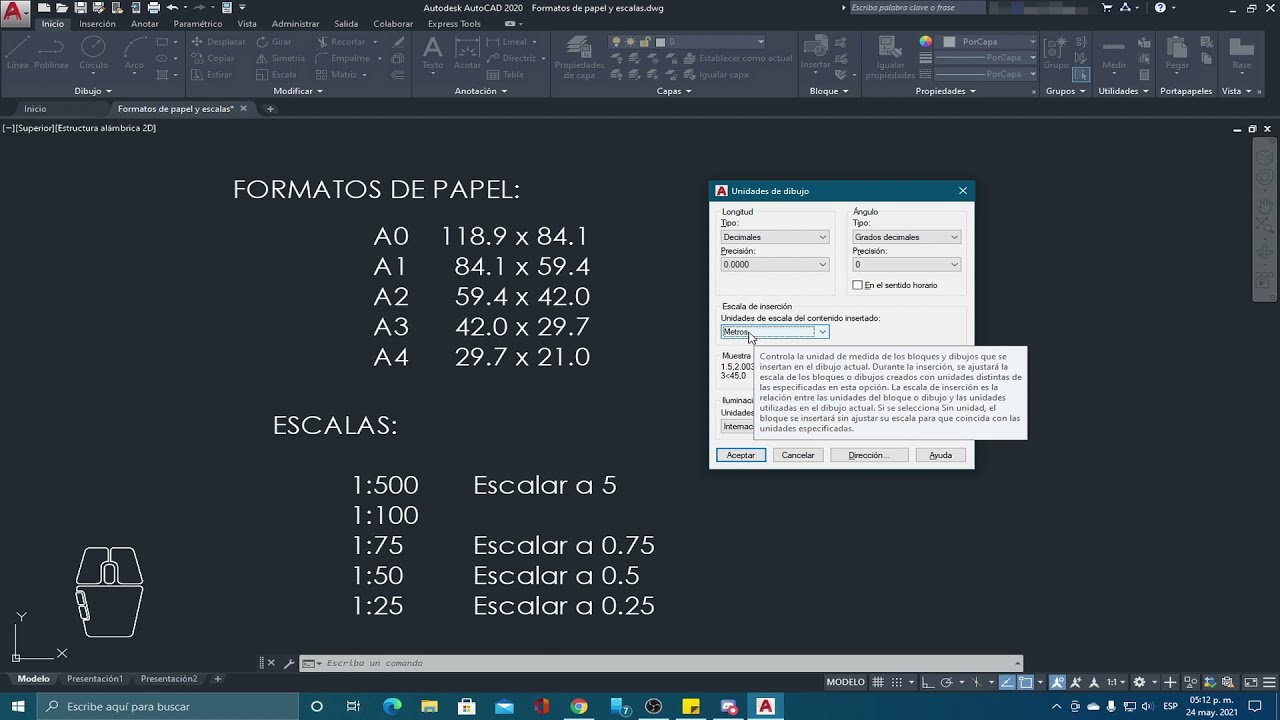
Task: Click Igualar propiedades tool
Action: (889, 56)
